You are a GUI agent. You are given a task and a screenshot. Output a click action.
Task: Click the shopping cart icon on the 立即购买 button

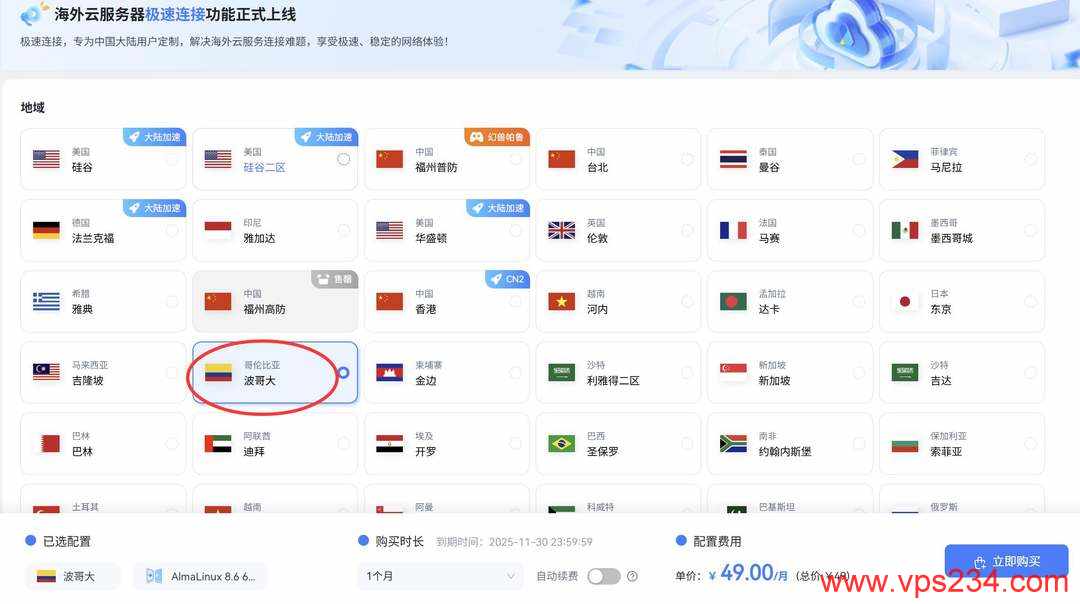click(x=982, y=561)
